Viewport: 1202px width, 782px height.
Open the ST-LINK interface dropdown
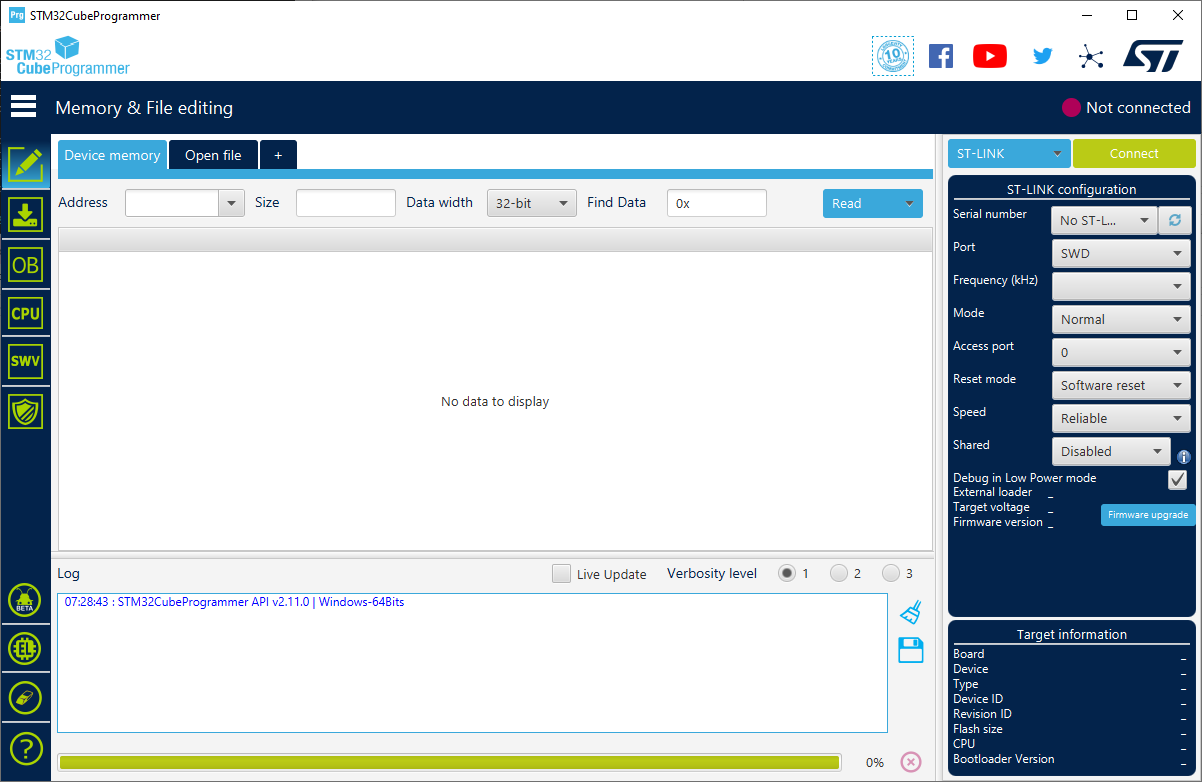[x=1009, y=153]
